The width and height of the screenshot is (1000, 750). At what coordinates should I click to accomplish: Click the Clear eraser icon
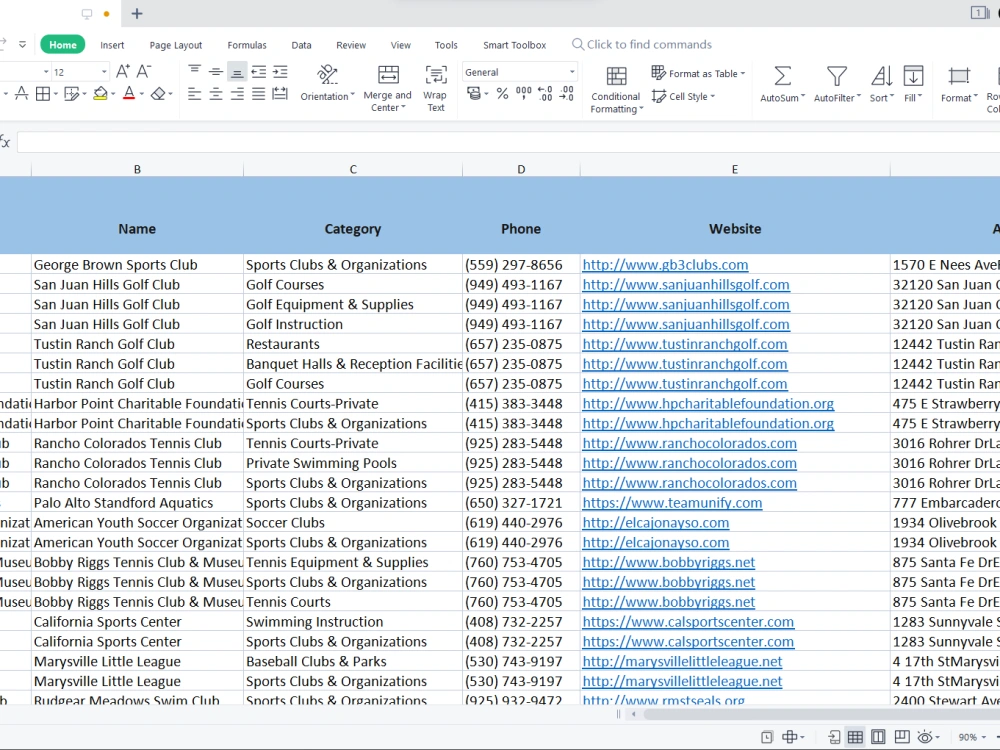pos(158,94)
